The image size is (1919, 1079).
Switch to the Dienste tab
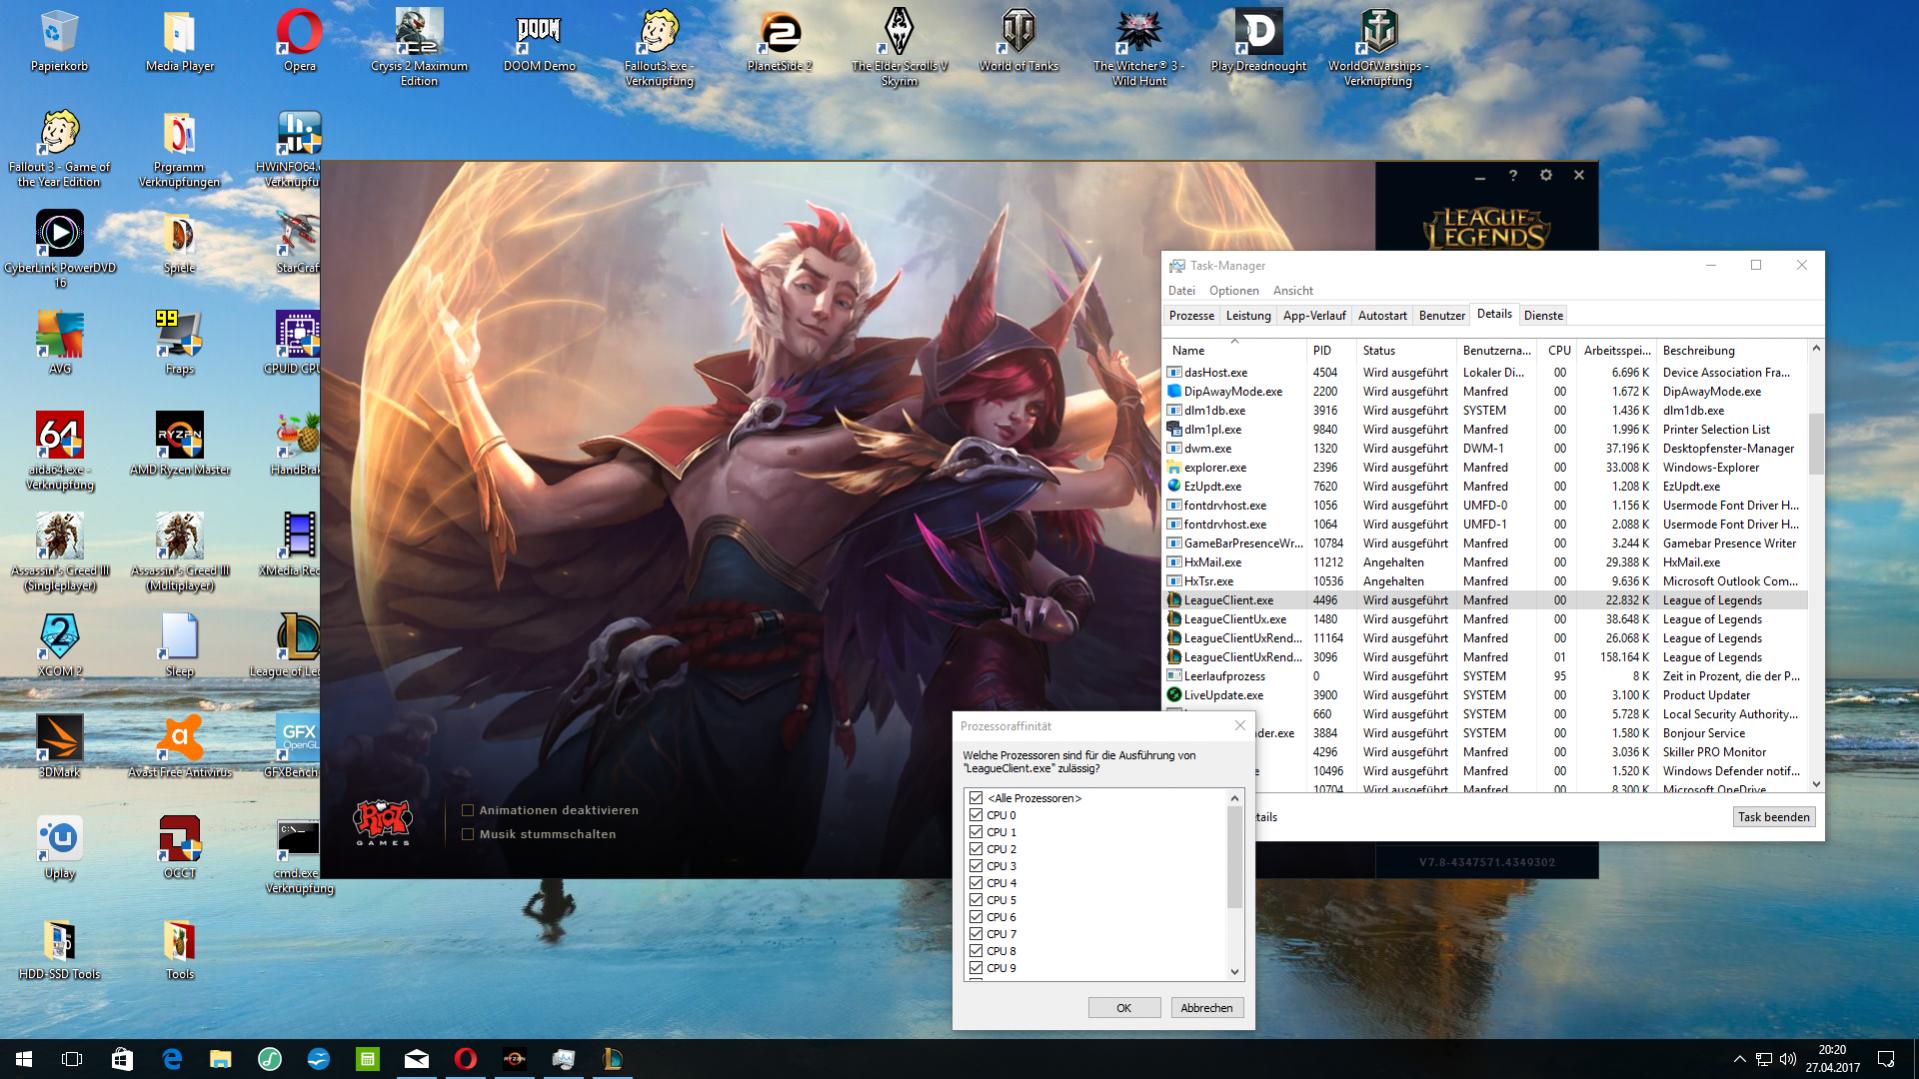(x=1543, y=315)
